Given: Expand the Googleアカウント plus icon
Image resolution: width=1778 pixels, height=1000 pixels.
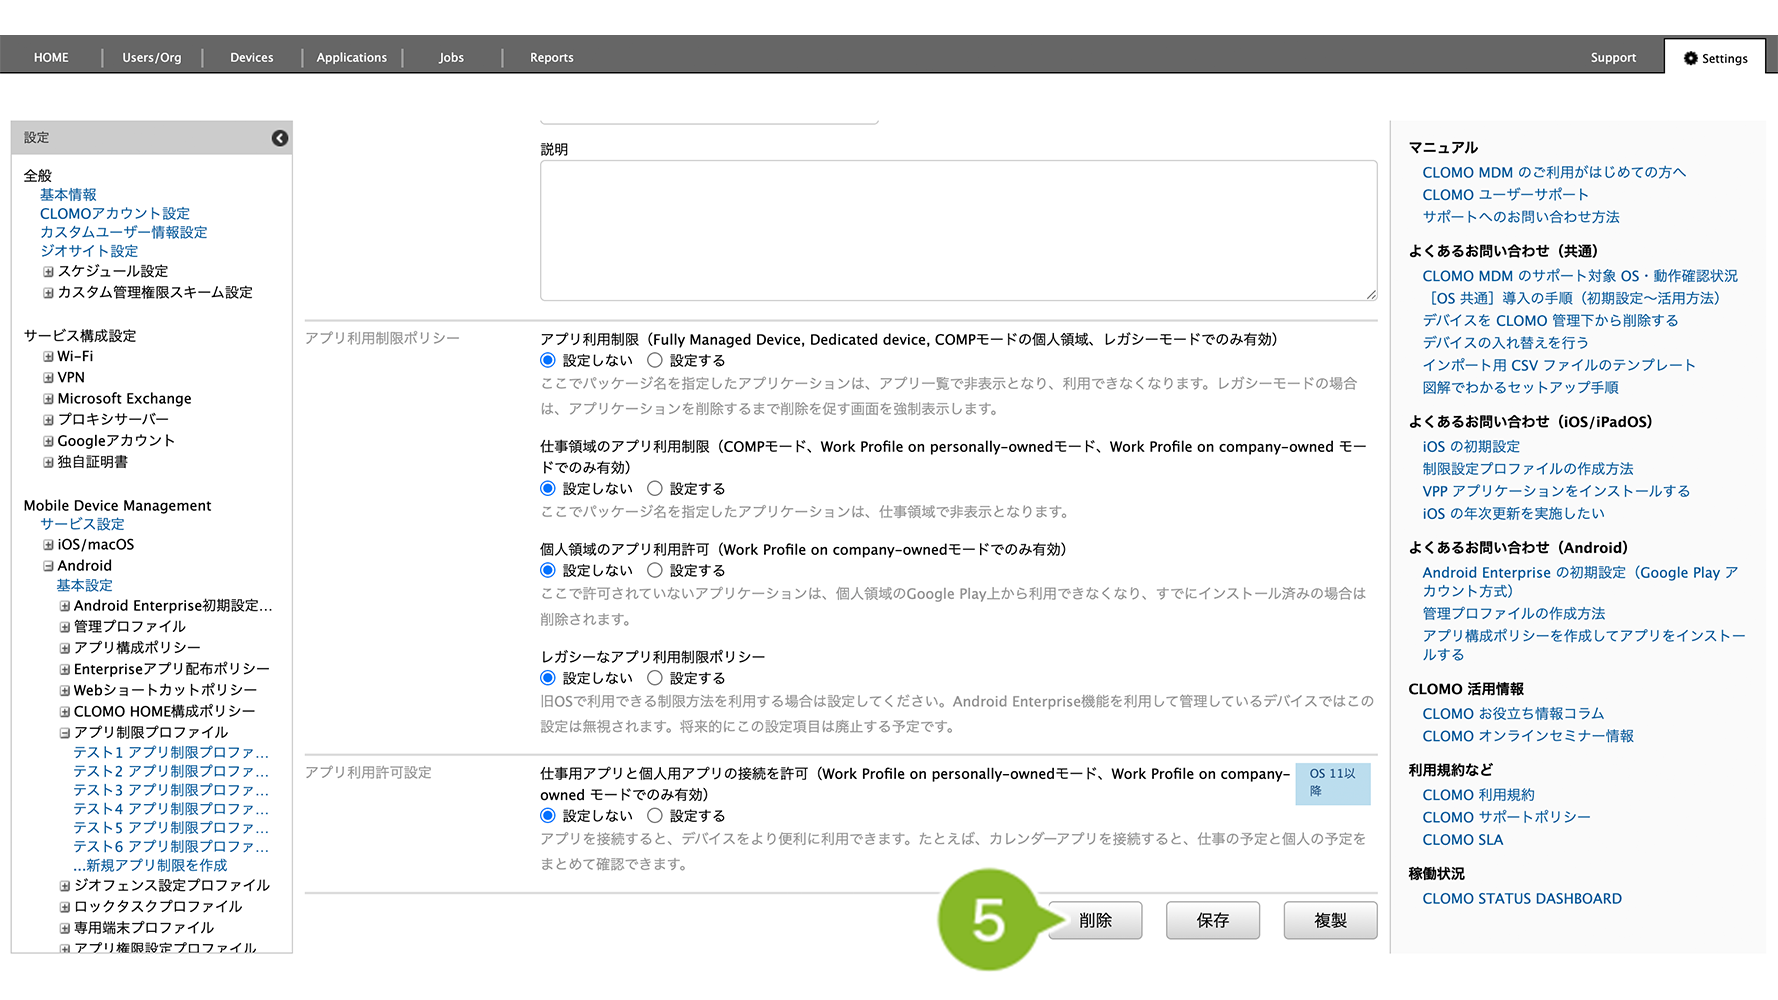Looking at the screenshot, I should tap(48, 441).
